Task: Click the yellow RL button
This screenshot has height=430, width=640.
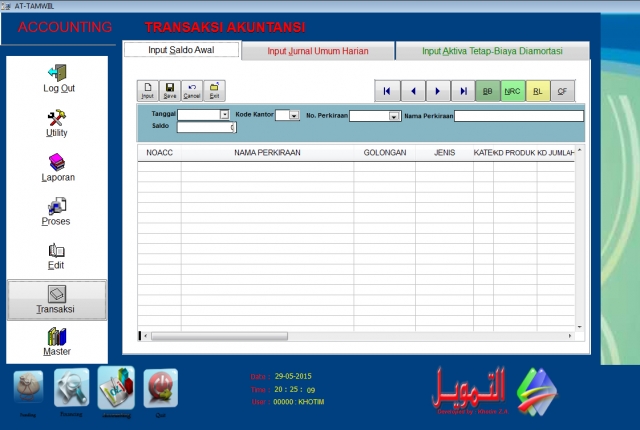Action: [537, 91]
